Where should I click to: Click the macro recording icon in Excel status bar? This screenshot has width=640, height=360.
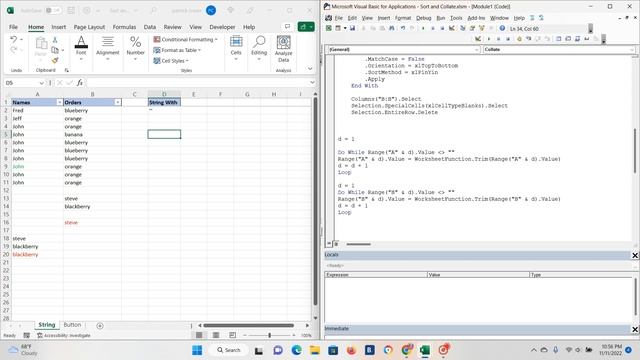(x=27, y=336)
